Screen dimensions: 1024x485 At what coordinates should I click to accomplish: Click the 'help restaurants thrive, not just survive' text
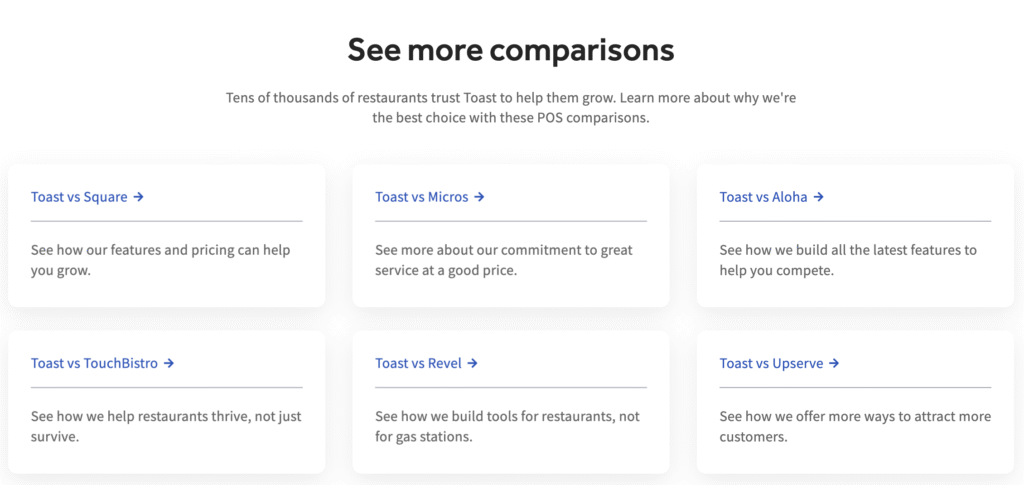(165, 426)
